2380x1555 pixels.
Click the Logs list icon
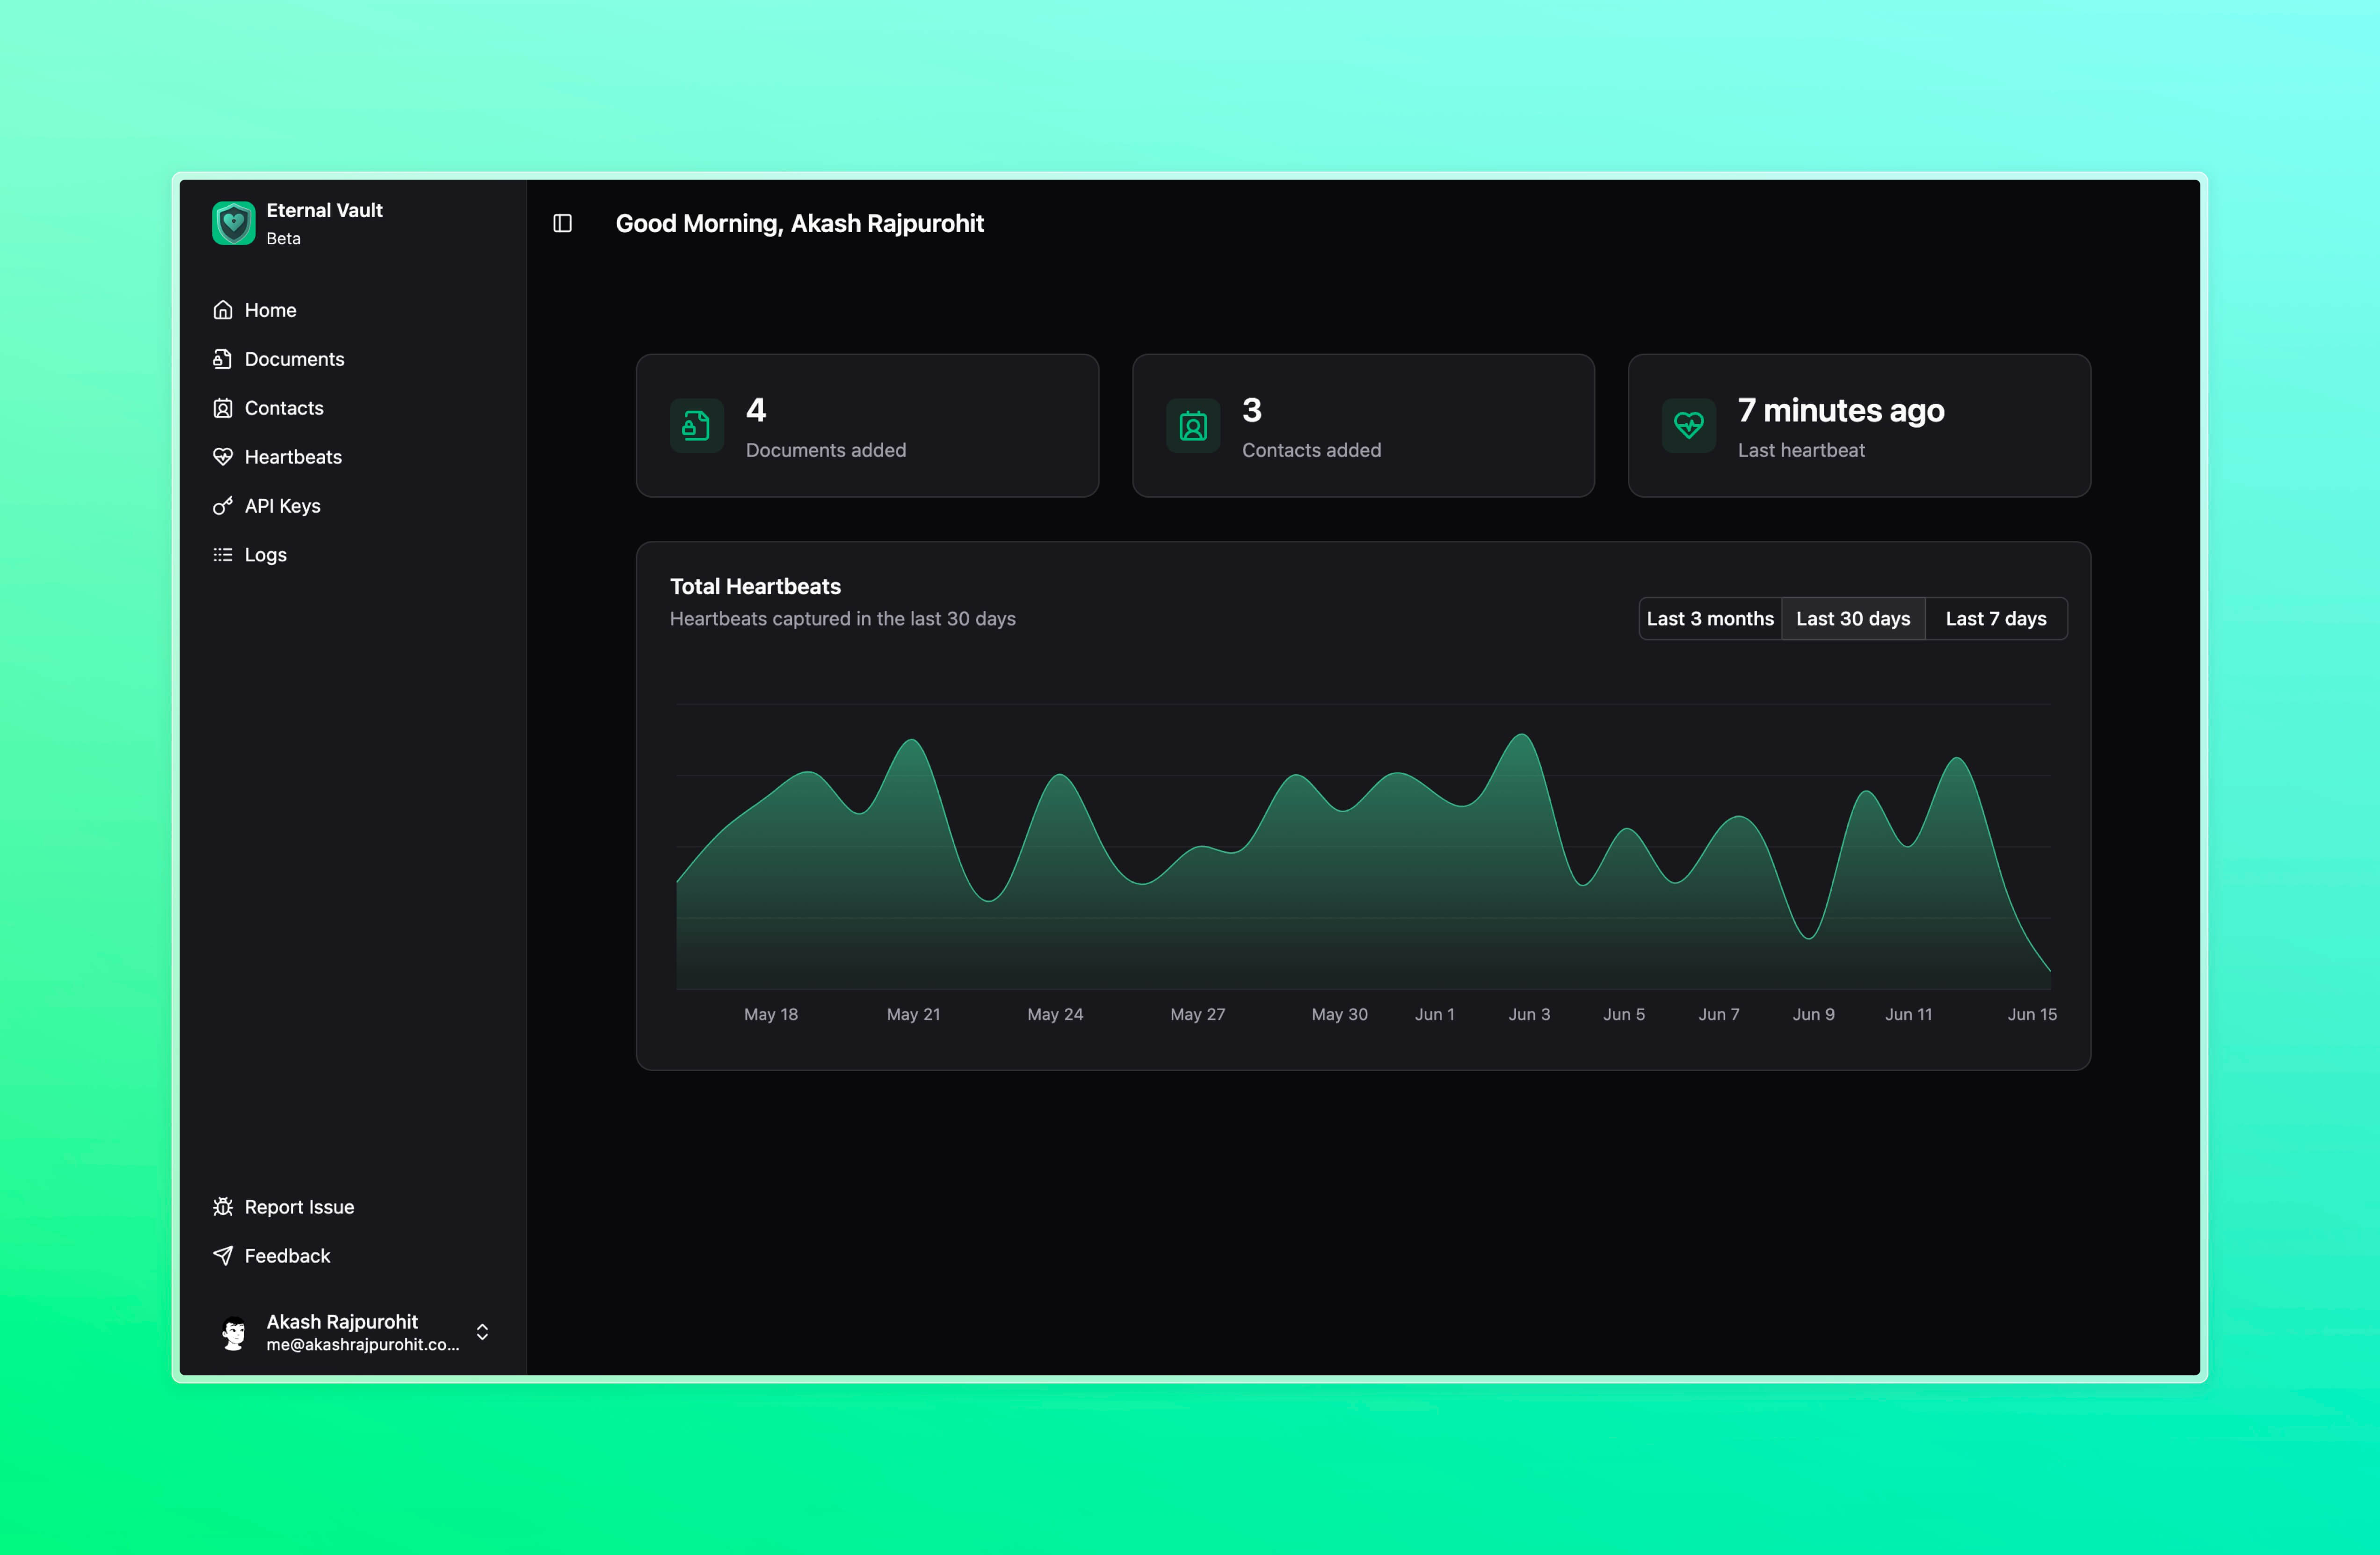223,555
